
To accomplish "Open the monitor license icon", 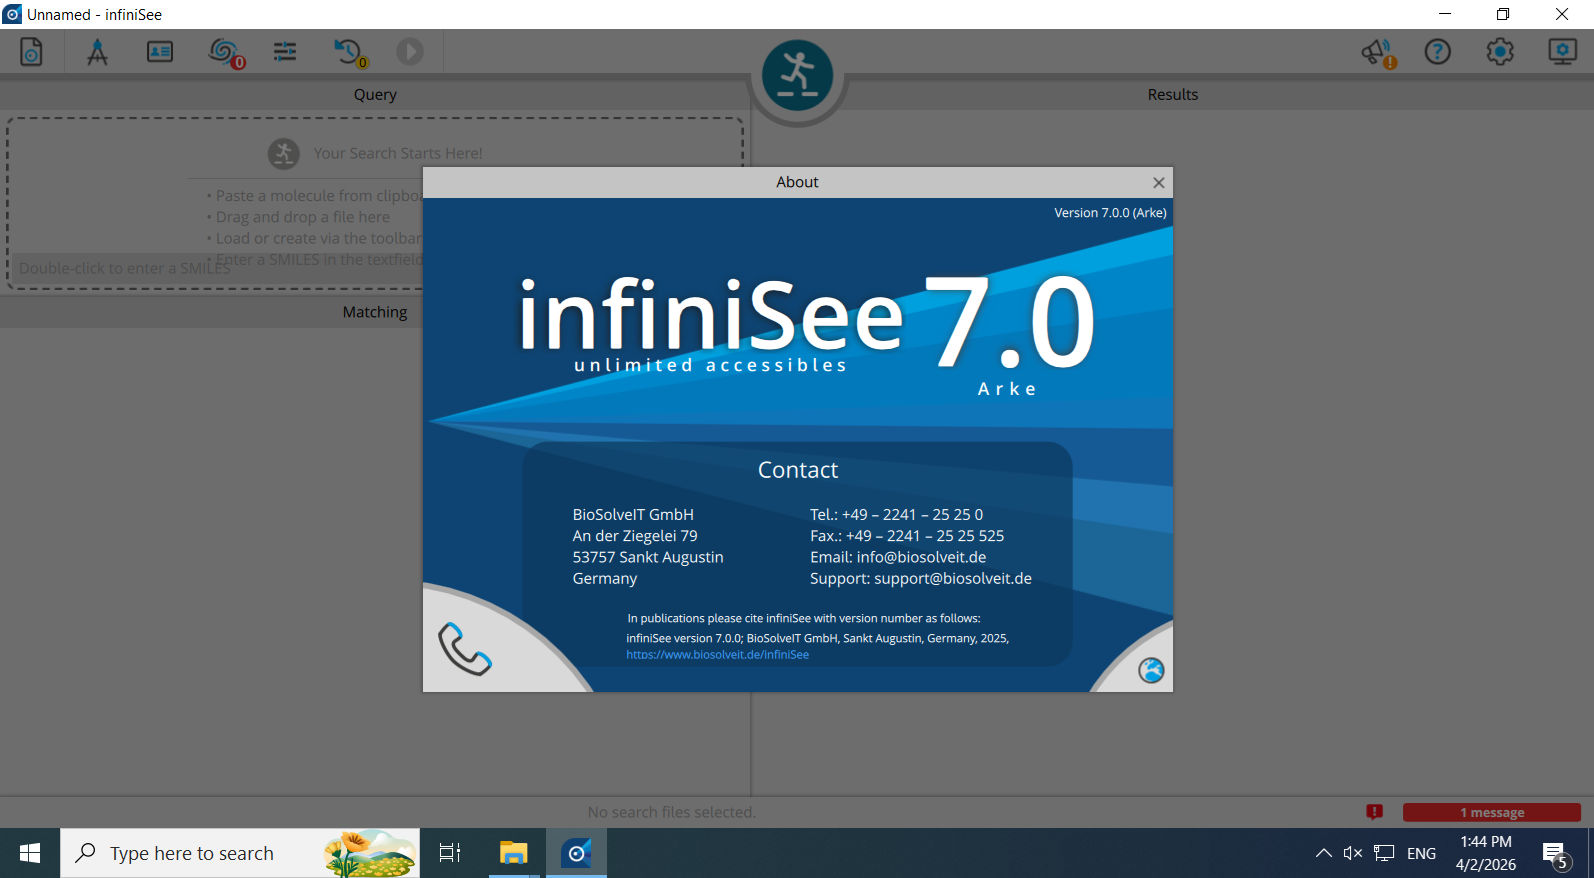I will pos(1562,51).
